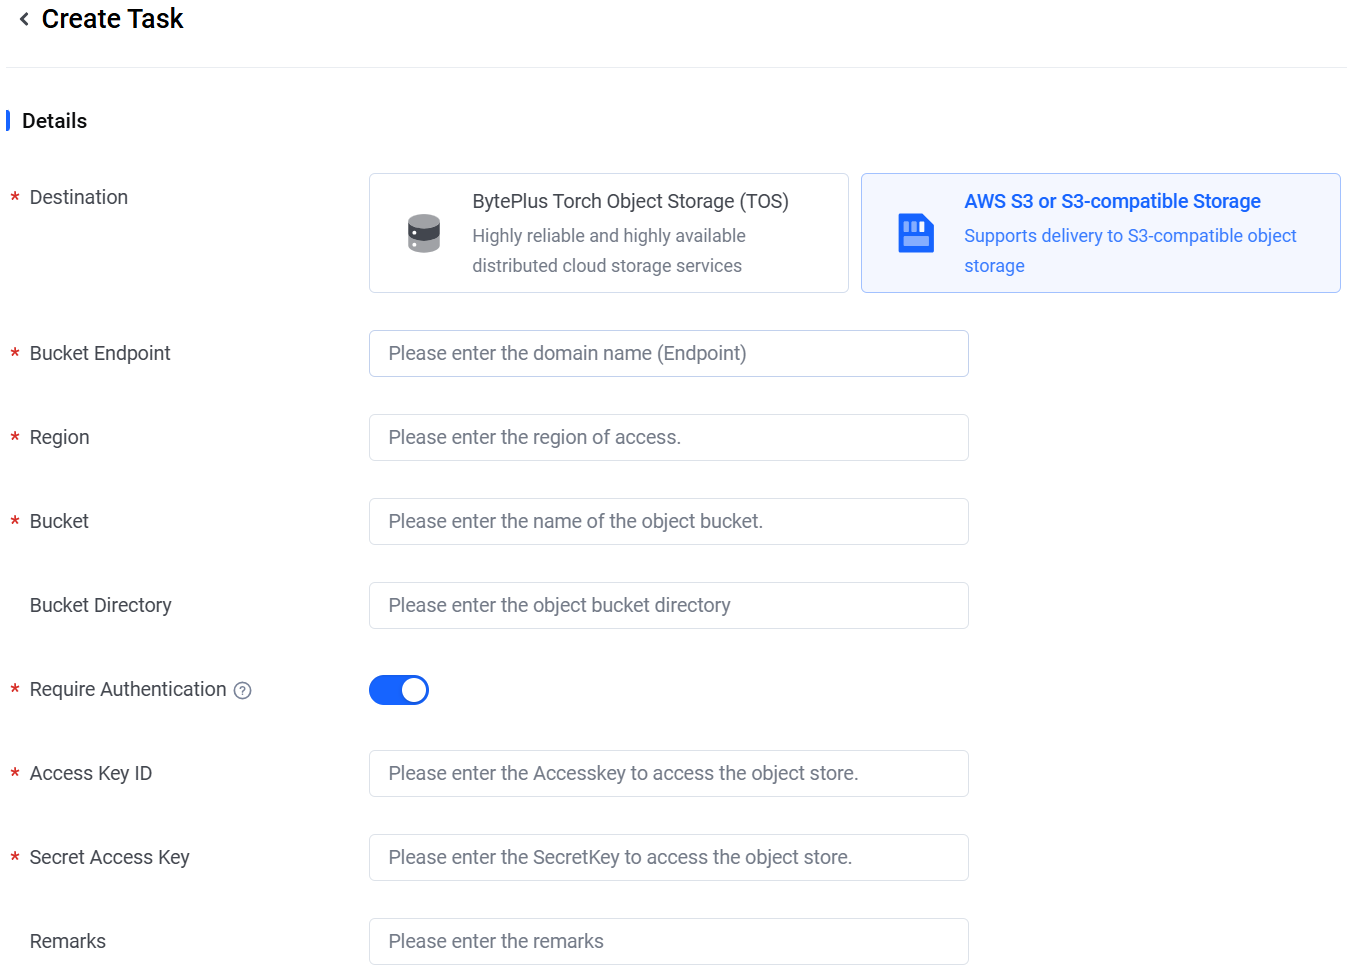
Task: Click the Create Task page title
Action: coord(113,19)
